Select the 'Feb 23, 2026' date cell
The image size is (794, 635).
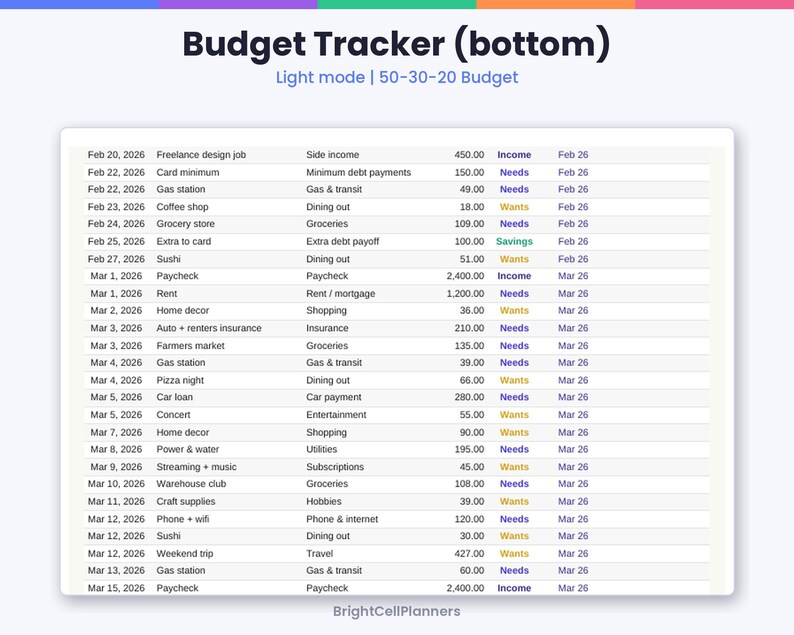[x=116, y=207]
